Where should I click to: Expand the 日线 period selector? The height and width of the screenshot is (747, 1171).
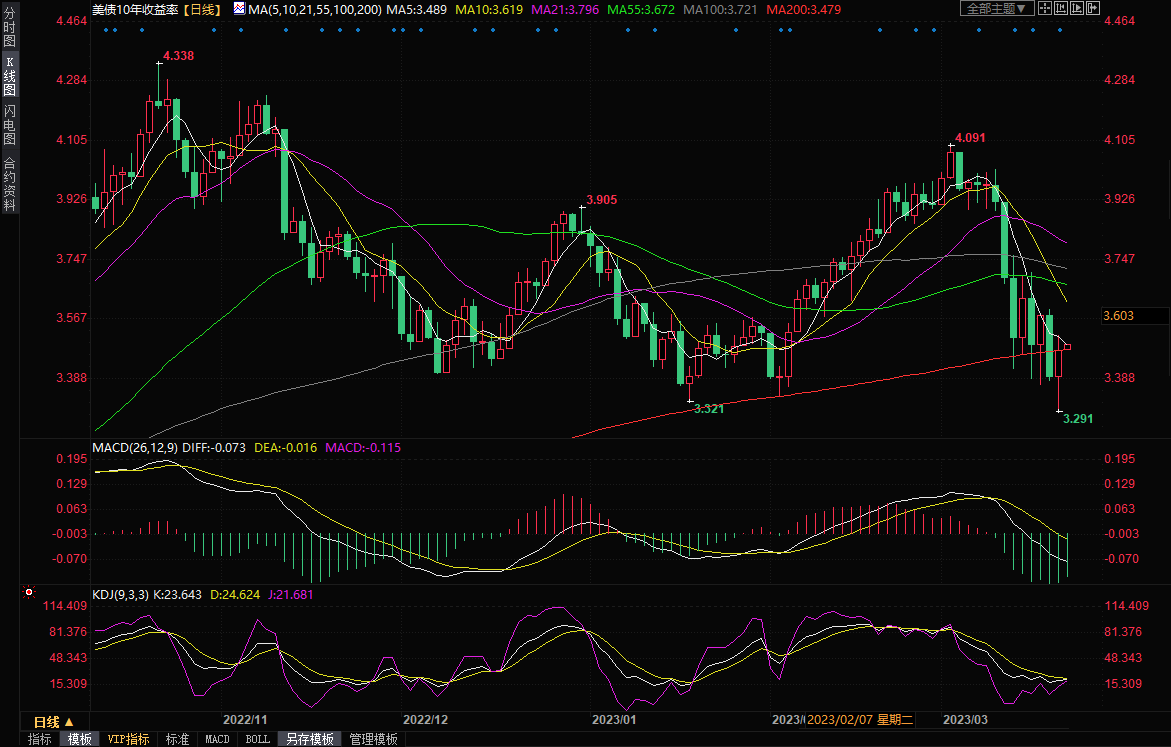pos(53,721)
